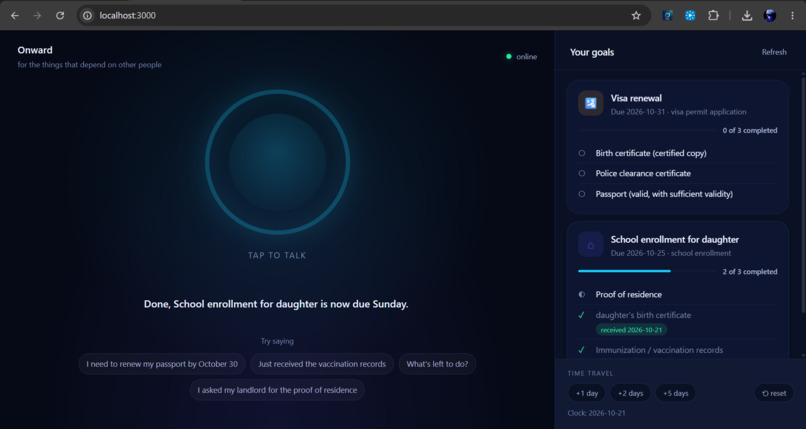Image resolution: width=806 pixels, height=429 pixels.
Task: Click the Visa renewal goal icon
Action: tap(591, 103)
